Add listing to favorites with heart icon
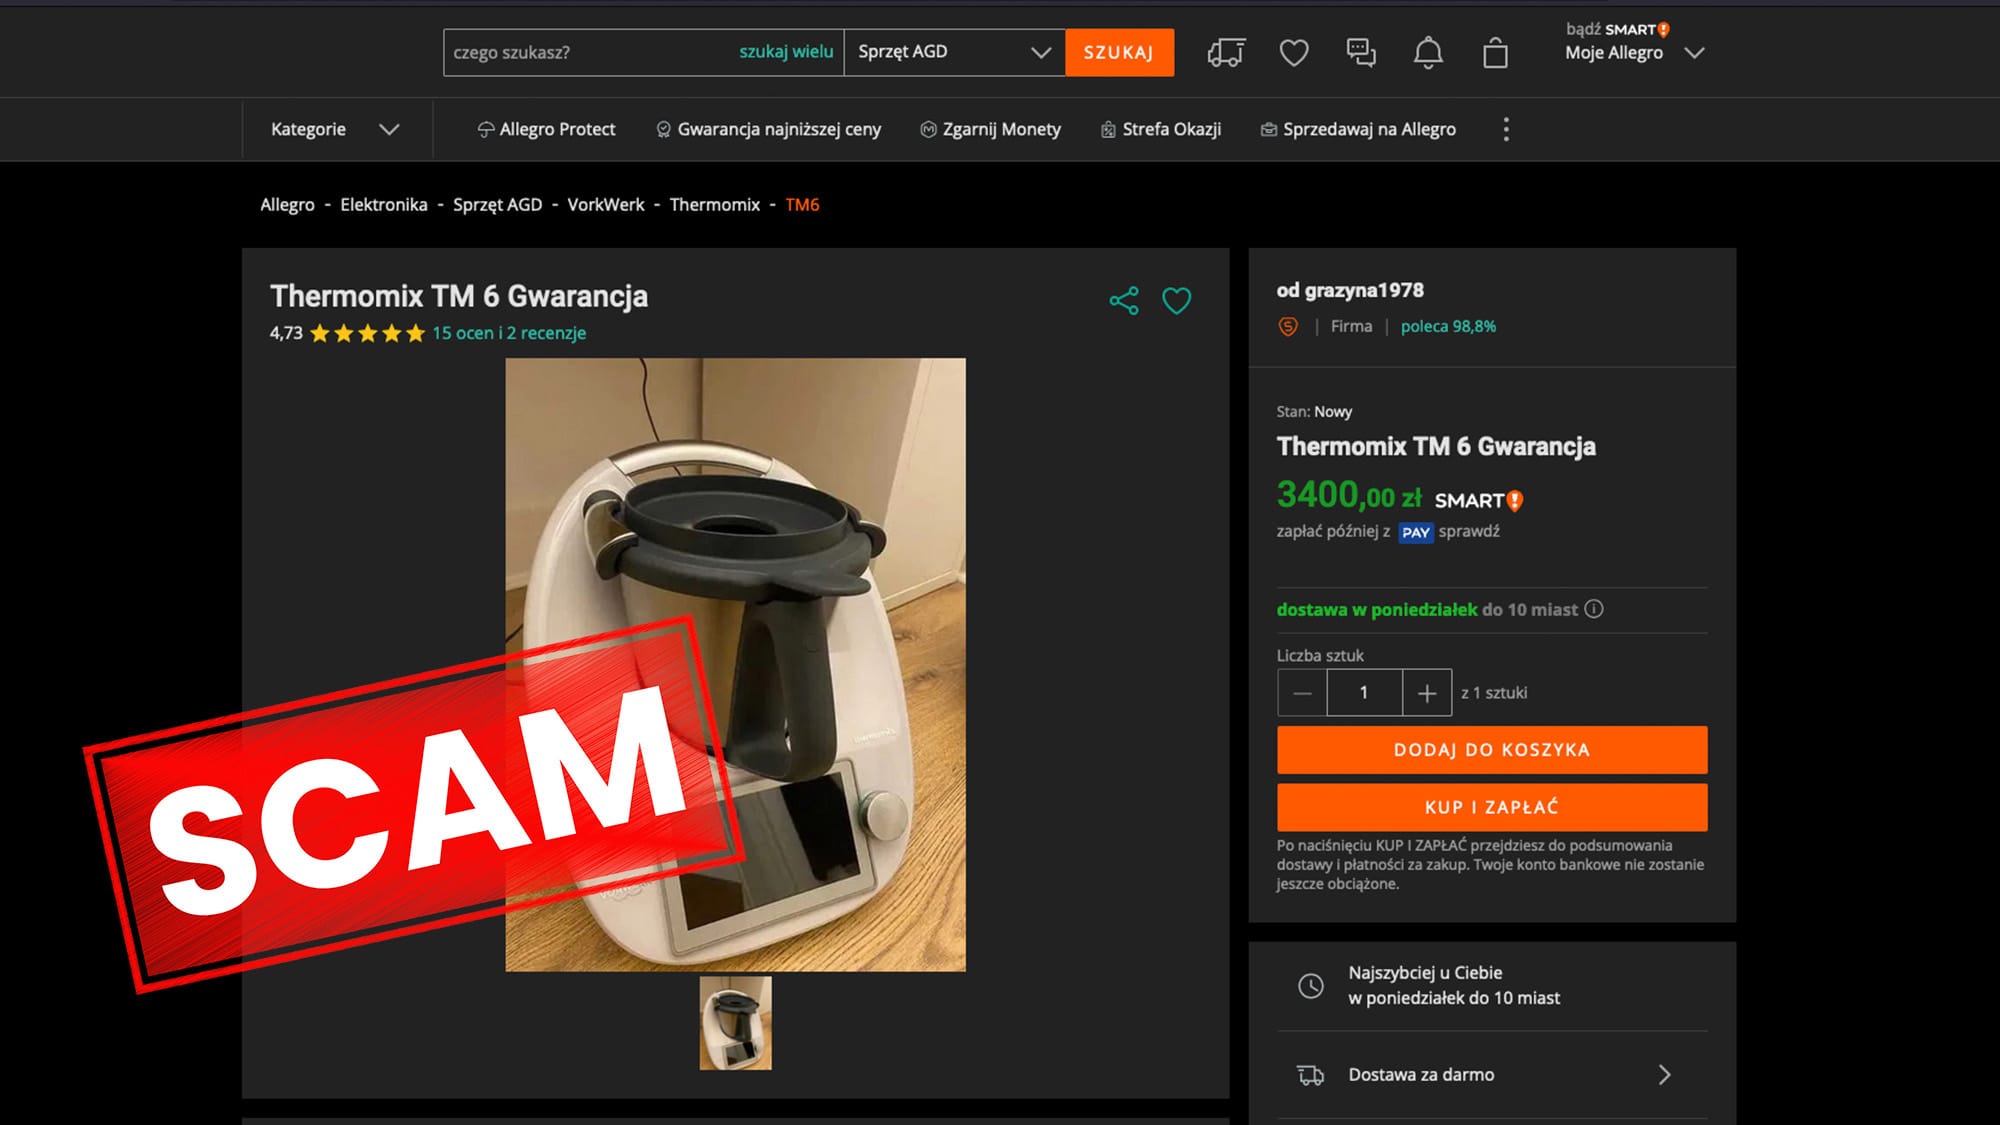This screenshot has height=1125, width=2000. [x=1176, y=300]
